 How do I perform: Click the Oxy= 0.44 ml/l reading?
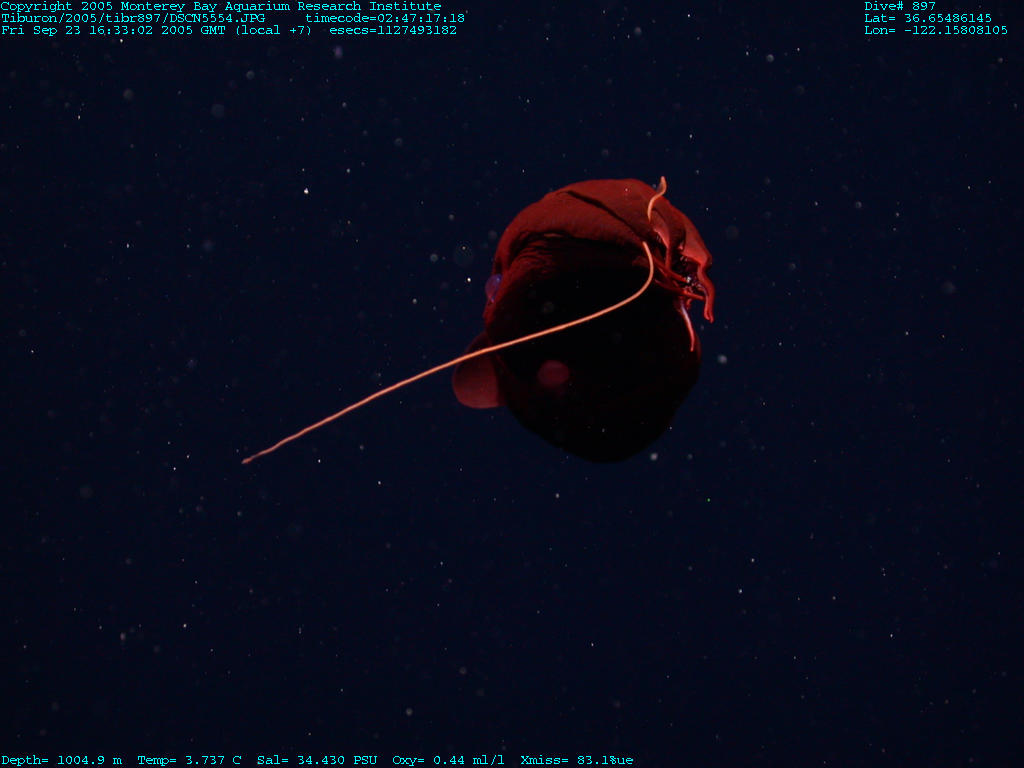pyautogui.click(x=448, y=760)
